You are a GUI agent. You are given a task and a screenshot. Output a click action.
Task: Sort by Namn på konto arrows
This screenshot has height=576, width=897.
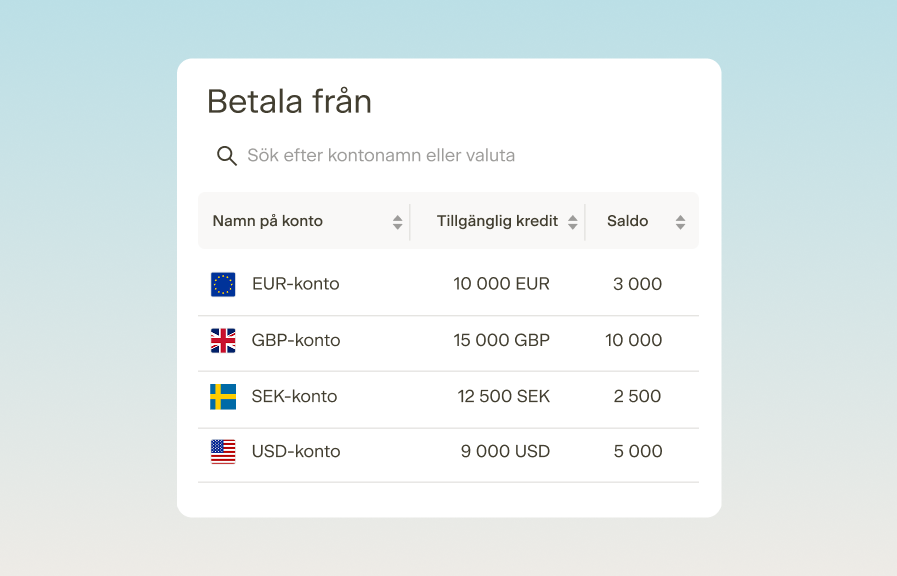[397, 222]
